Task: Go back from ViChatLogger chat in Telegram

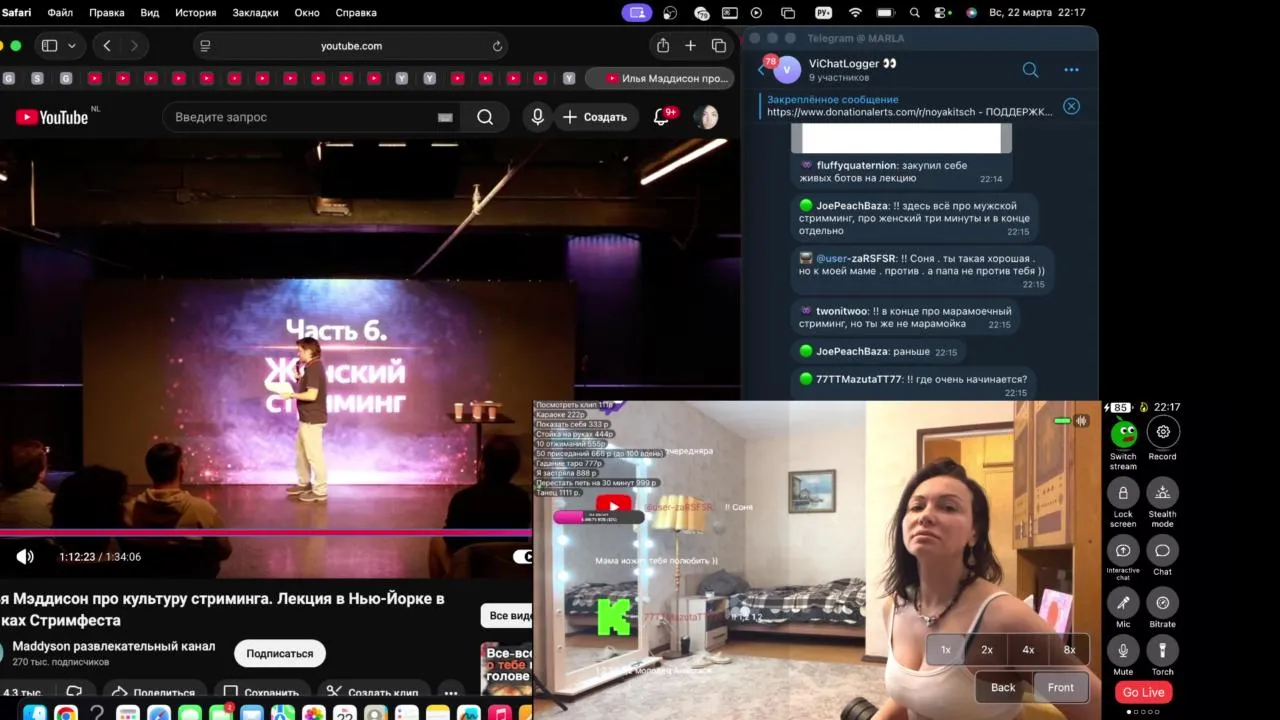Action: [762, 70]
